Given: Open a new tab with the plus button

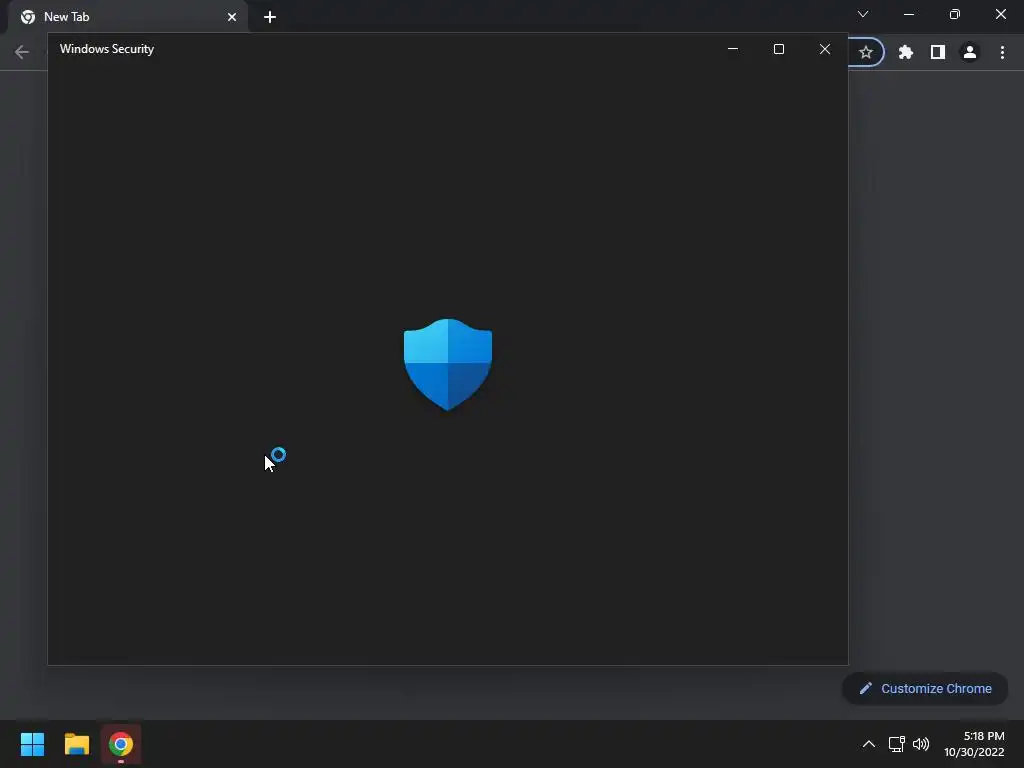Looking at the screenshot, I should [x=270, y=17].
